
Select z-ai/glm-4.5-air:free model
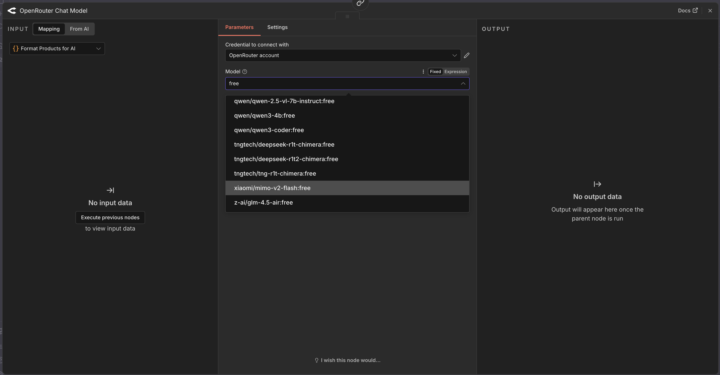[x=347, y=202]
